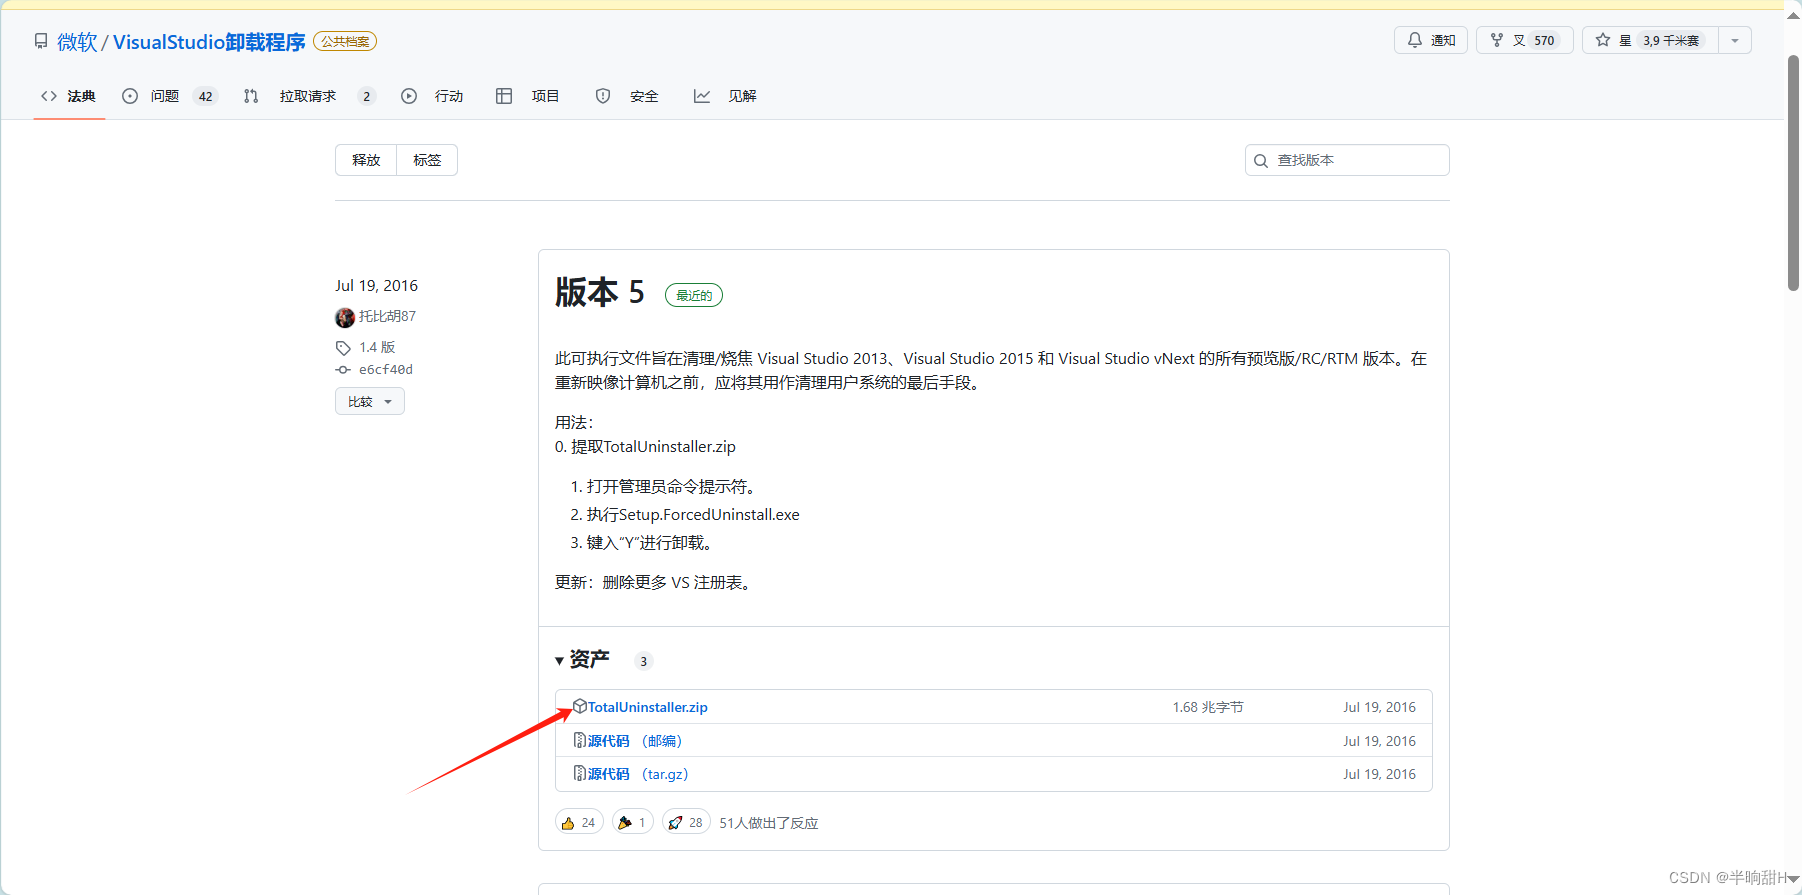Collapse the 资产 assets section
The height and width of the screenshot is (895, 1802).
pos(582,659)
